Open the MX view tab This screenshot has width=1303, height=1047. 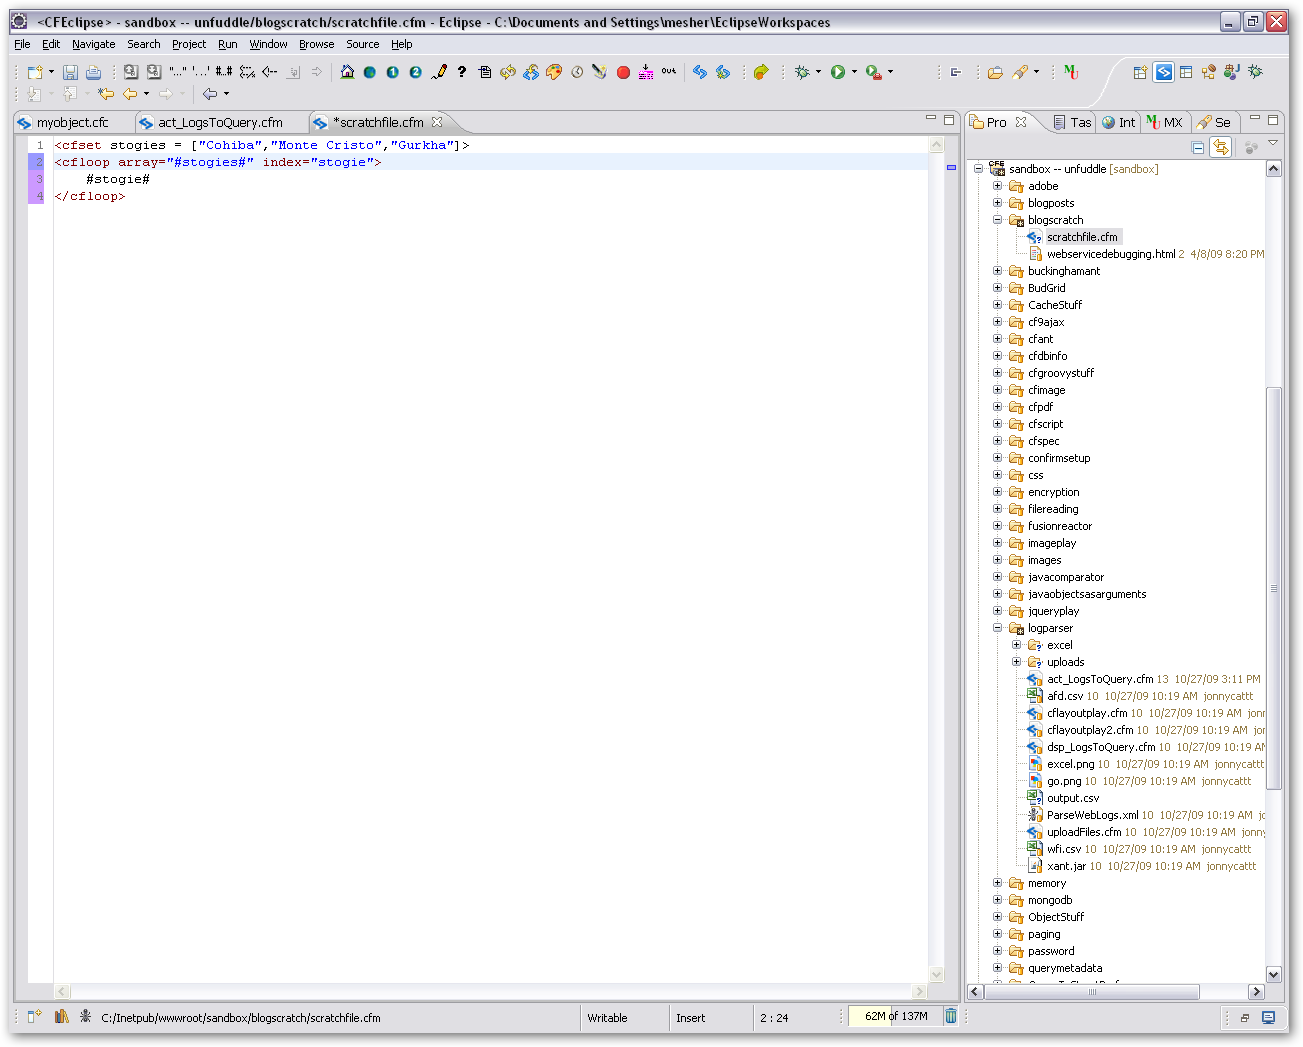[1165, 122]
